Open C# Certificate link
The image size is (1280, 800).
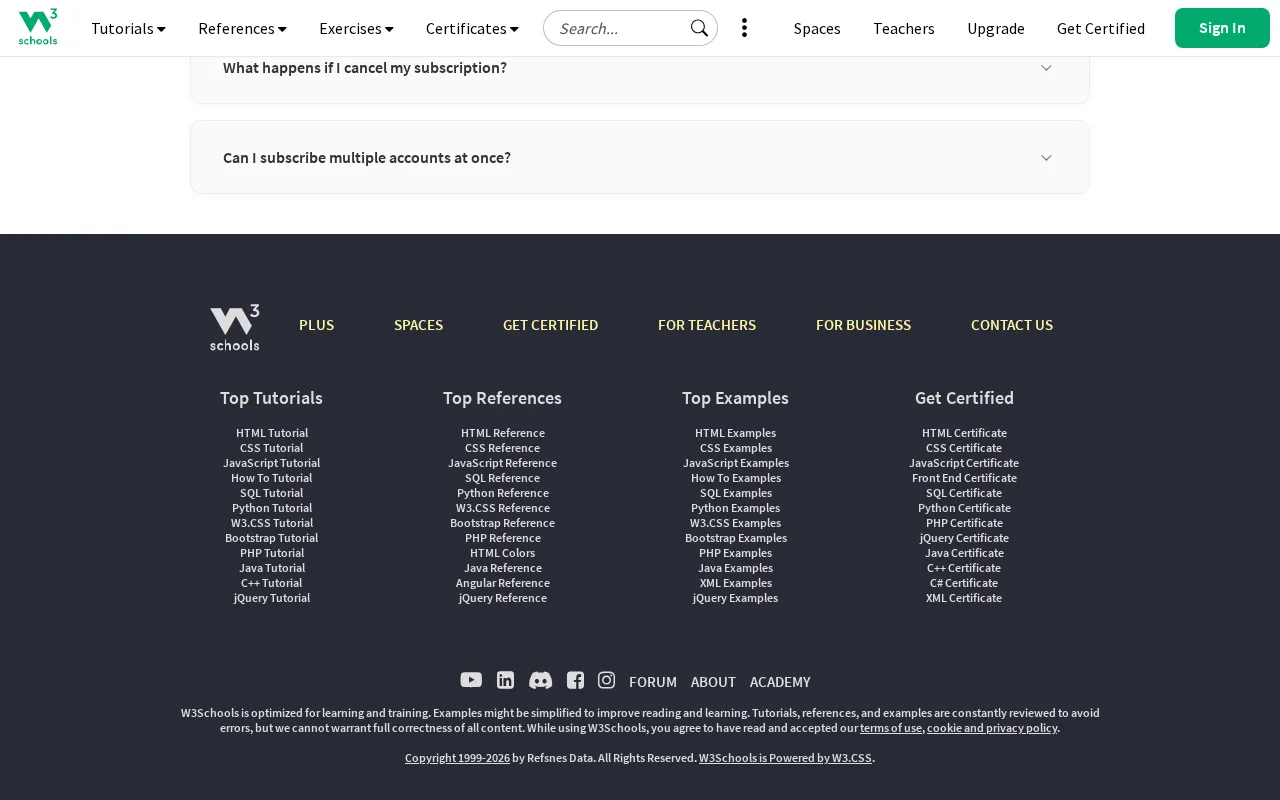pyautogui.click(x=964, y=583)
